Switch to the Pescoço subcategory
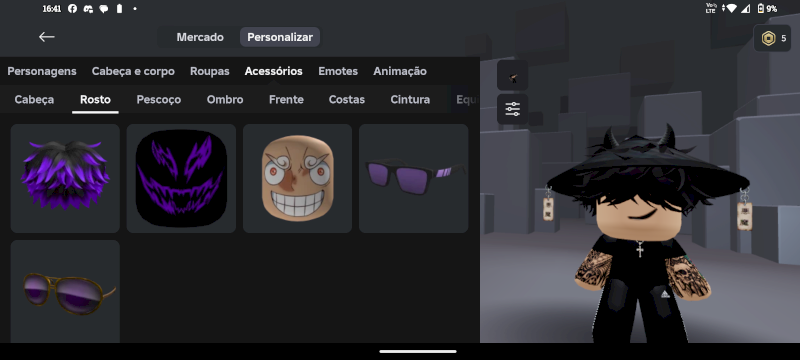800x360 pixels. 159,99
